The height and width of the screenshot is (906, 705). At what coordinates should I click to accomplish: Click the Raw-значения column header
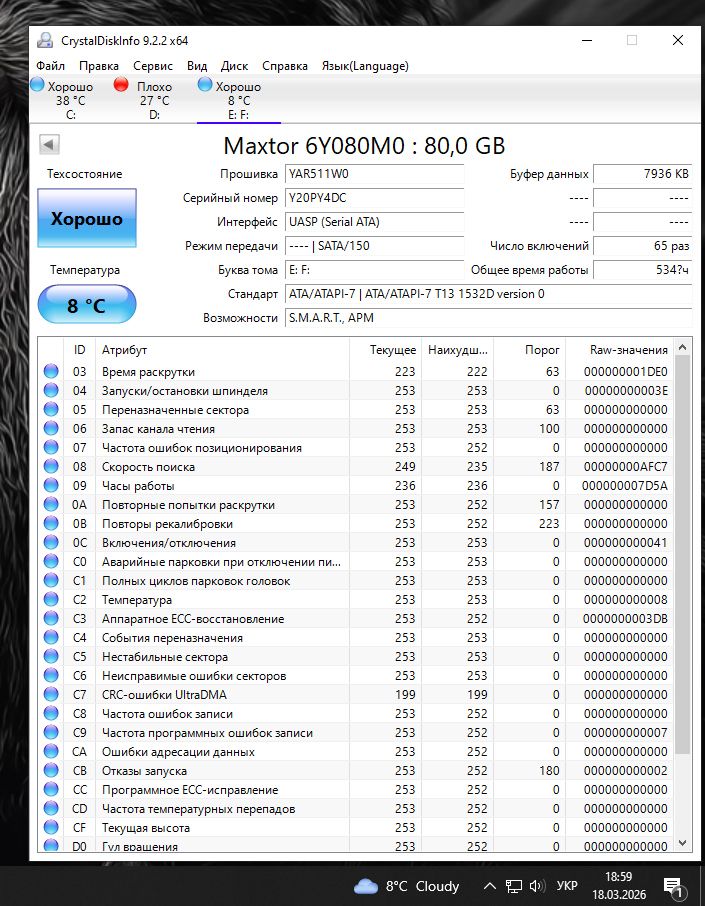[x=619, y=350]
